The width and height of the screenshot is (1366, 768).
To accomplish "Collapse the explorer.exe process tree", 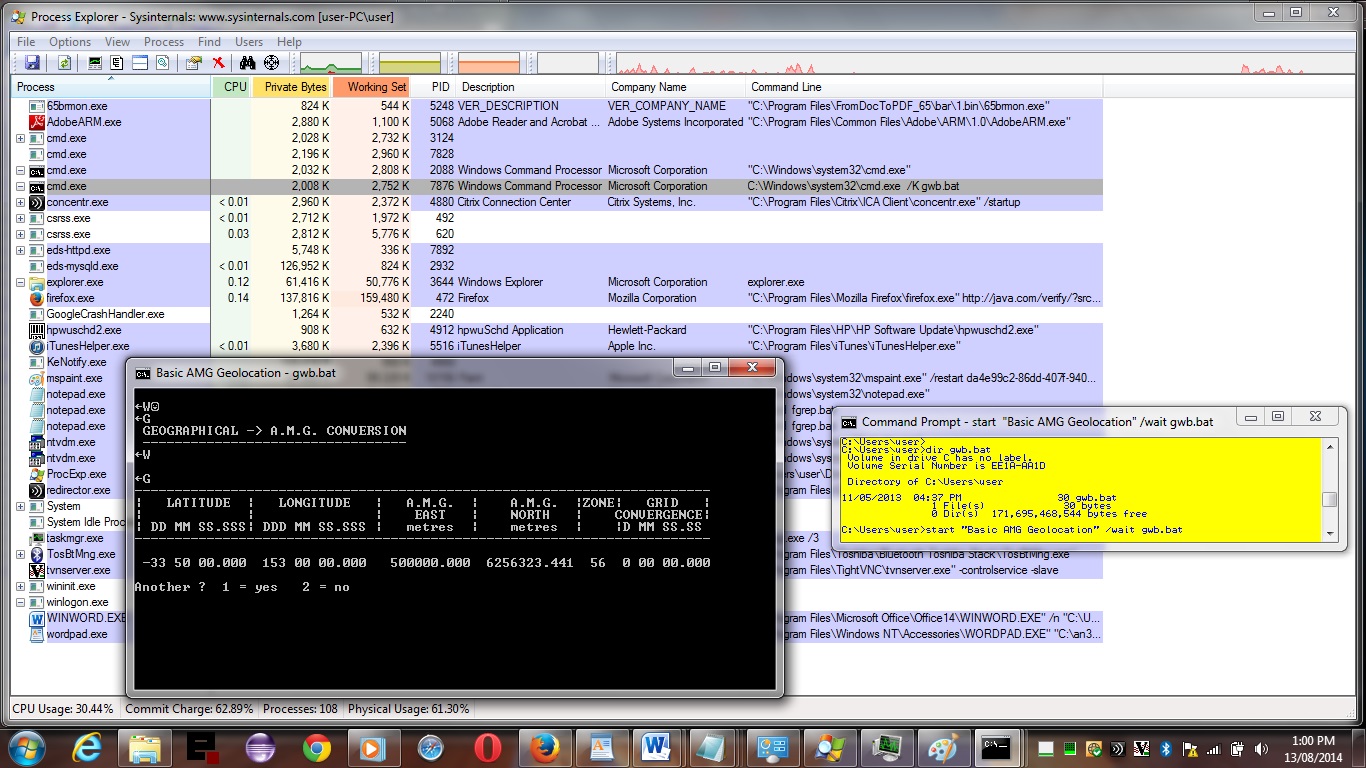I will tap(21, 283).
